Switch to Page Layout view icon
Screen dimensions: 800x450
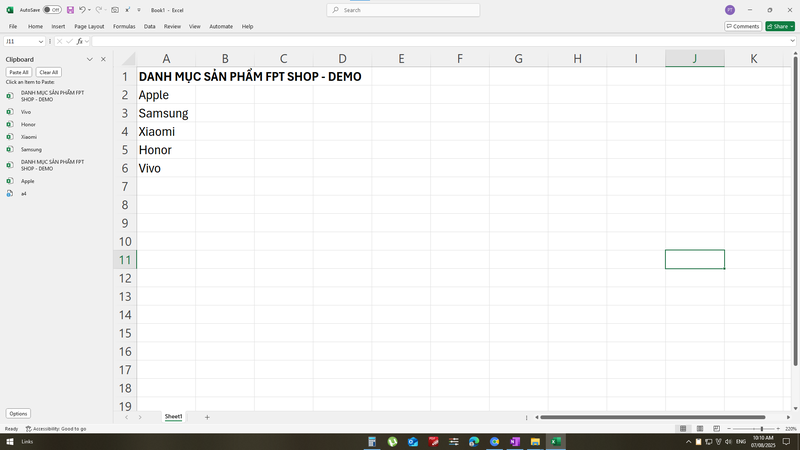click(700, 429)
